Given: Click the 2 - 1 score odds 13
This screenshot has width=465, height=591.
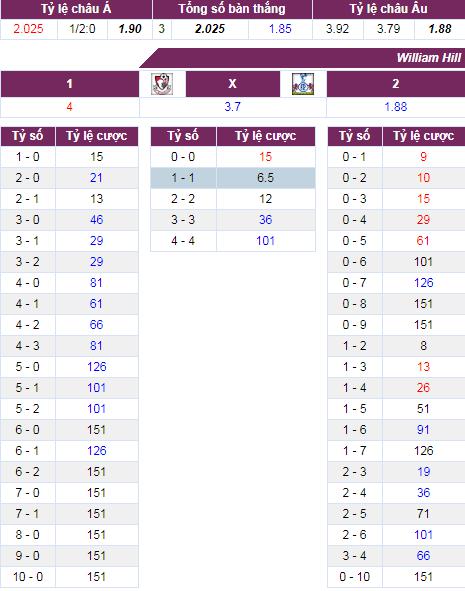Looking at the screenshot, I should pos(96,199).
